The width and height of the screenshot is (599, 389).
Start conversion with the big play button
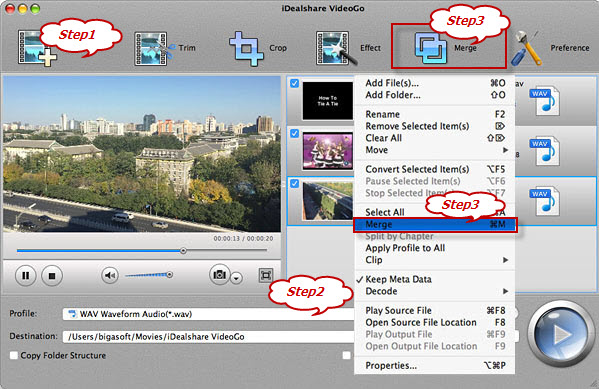coord(560,334)
